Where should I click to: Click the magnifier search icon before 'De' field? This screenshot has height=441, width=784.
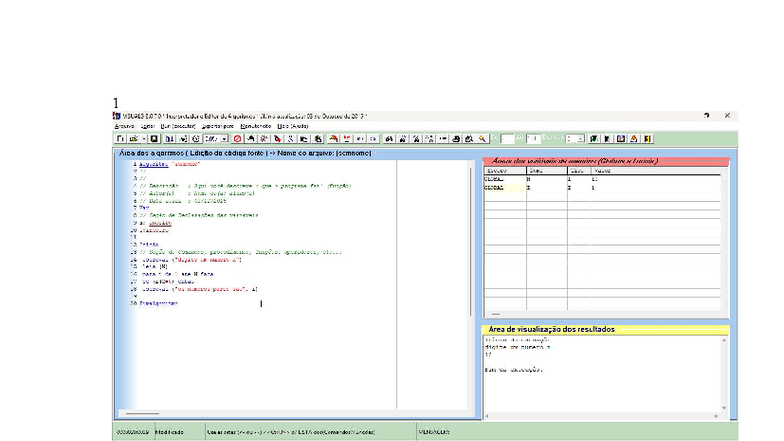point(482,138)
